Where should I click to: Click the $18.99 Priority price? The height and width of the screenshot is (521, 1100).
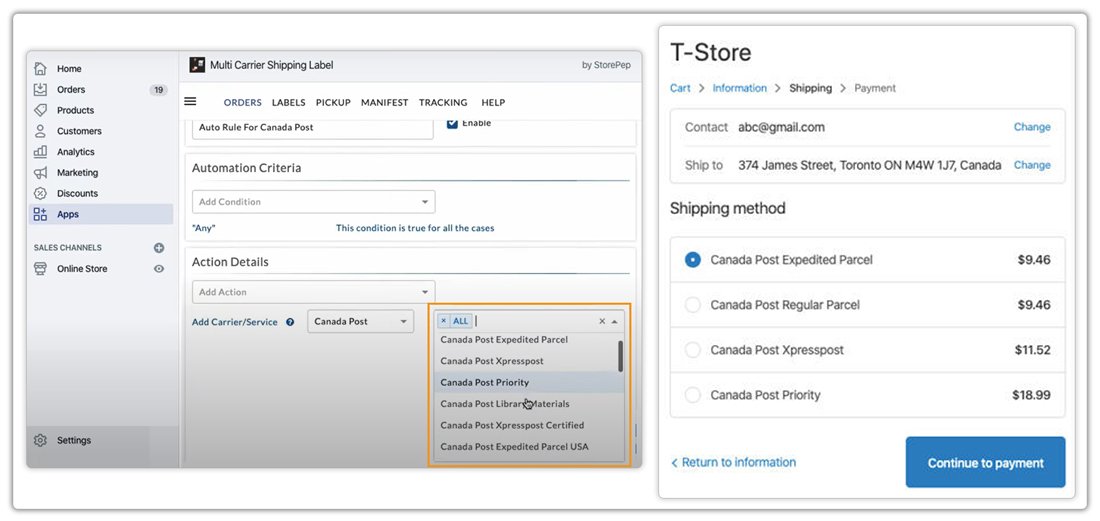coord(1031,395)
